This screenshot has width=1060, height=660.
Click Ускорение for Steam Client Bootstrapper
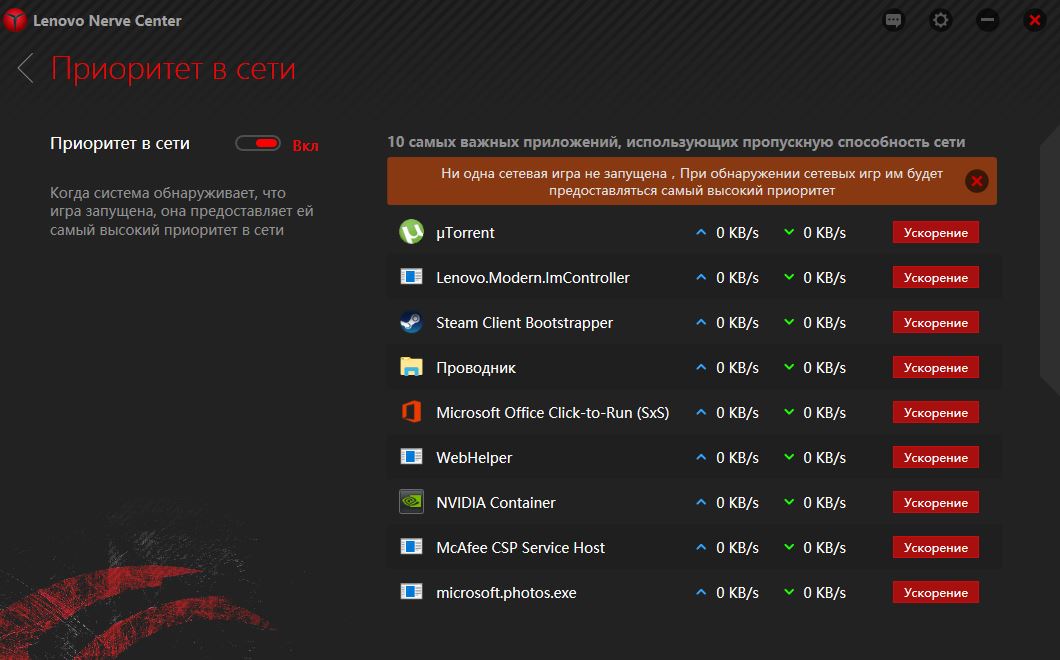click(x=936, y=323)
